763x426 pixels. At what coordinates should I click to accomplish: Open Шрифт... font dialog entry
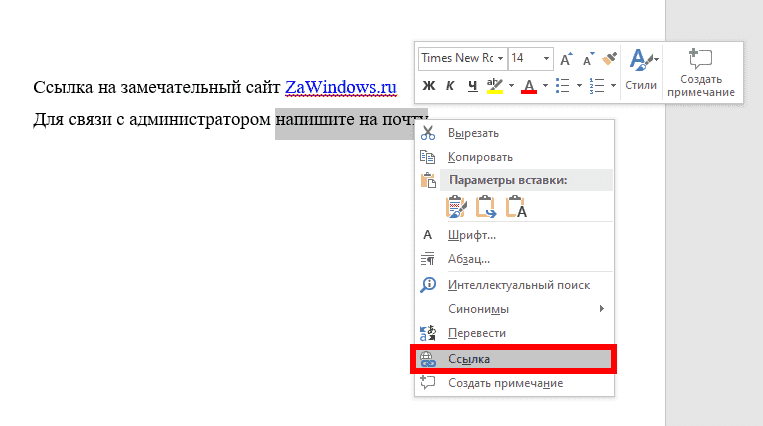[515, 235]
